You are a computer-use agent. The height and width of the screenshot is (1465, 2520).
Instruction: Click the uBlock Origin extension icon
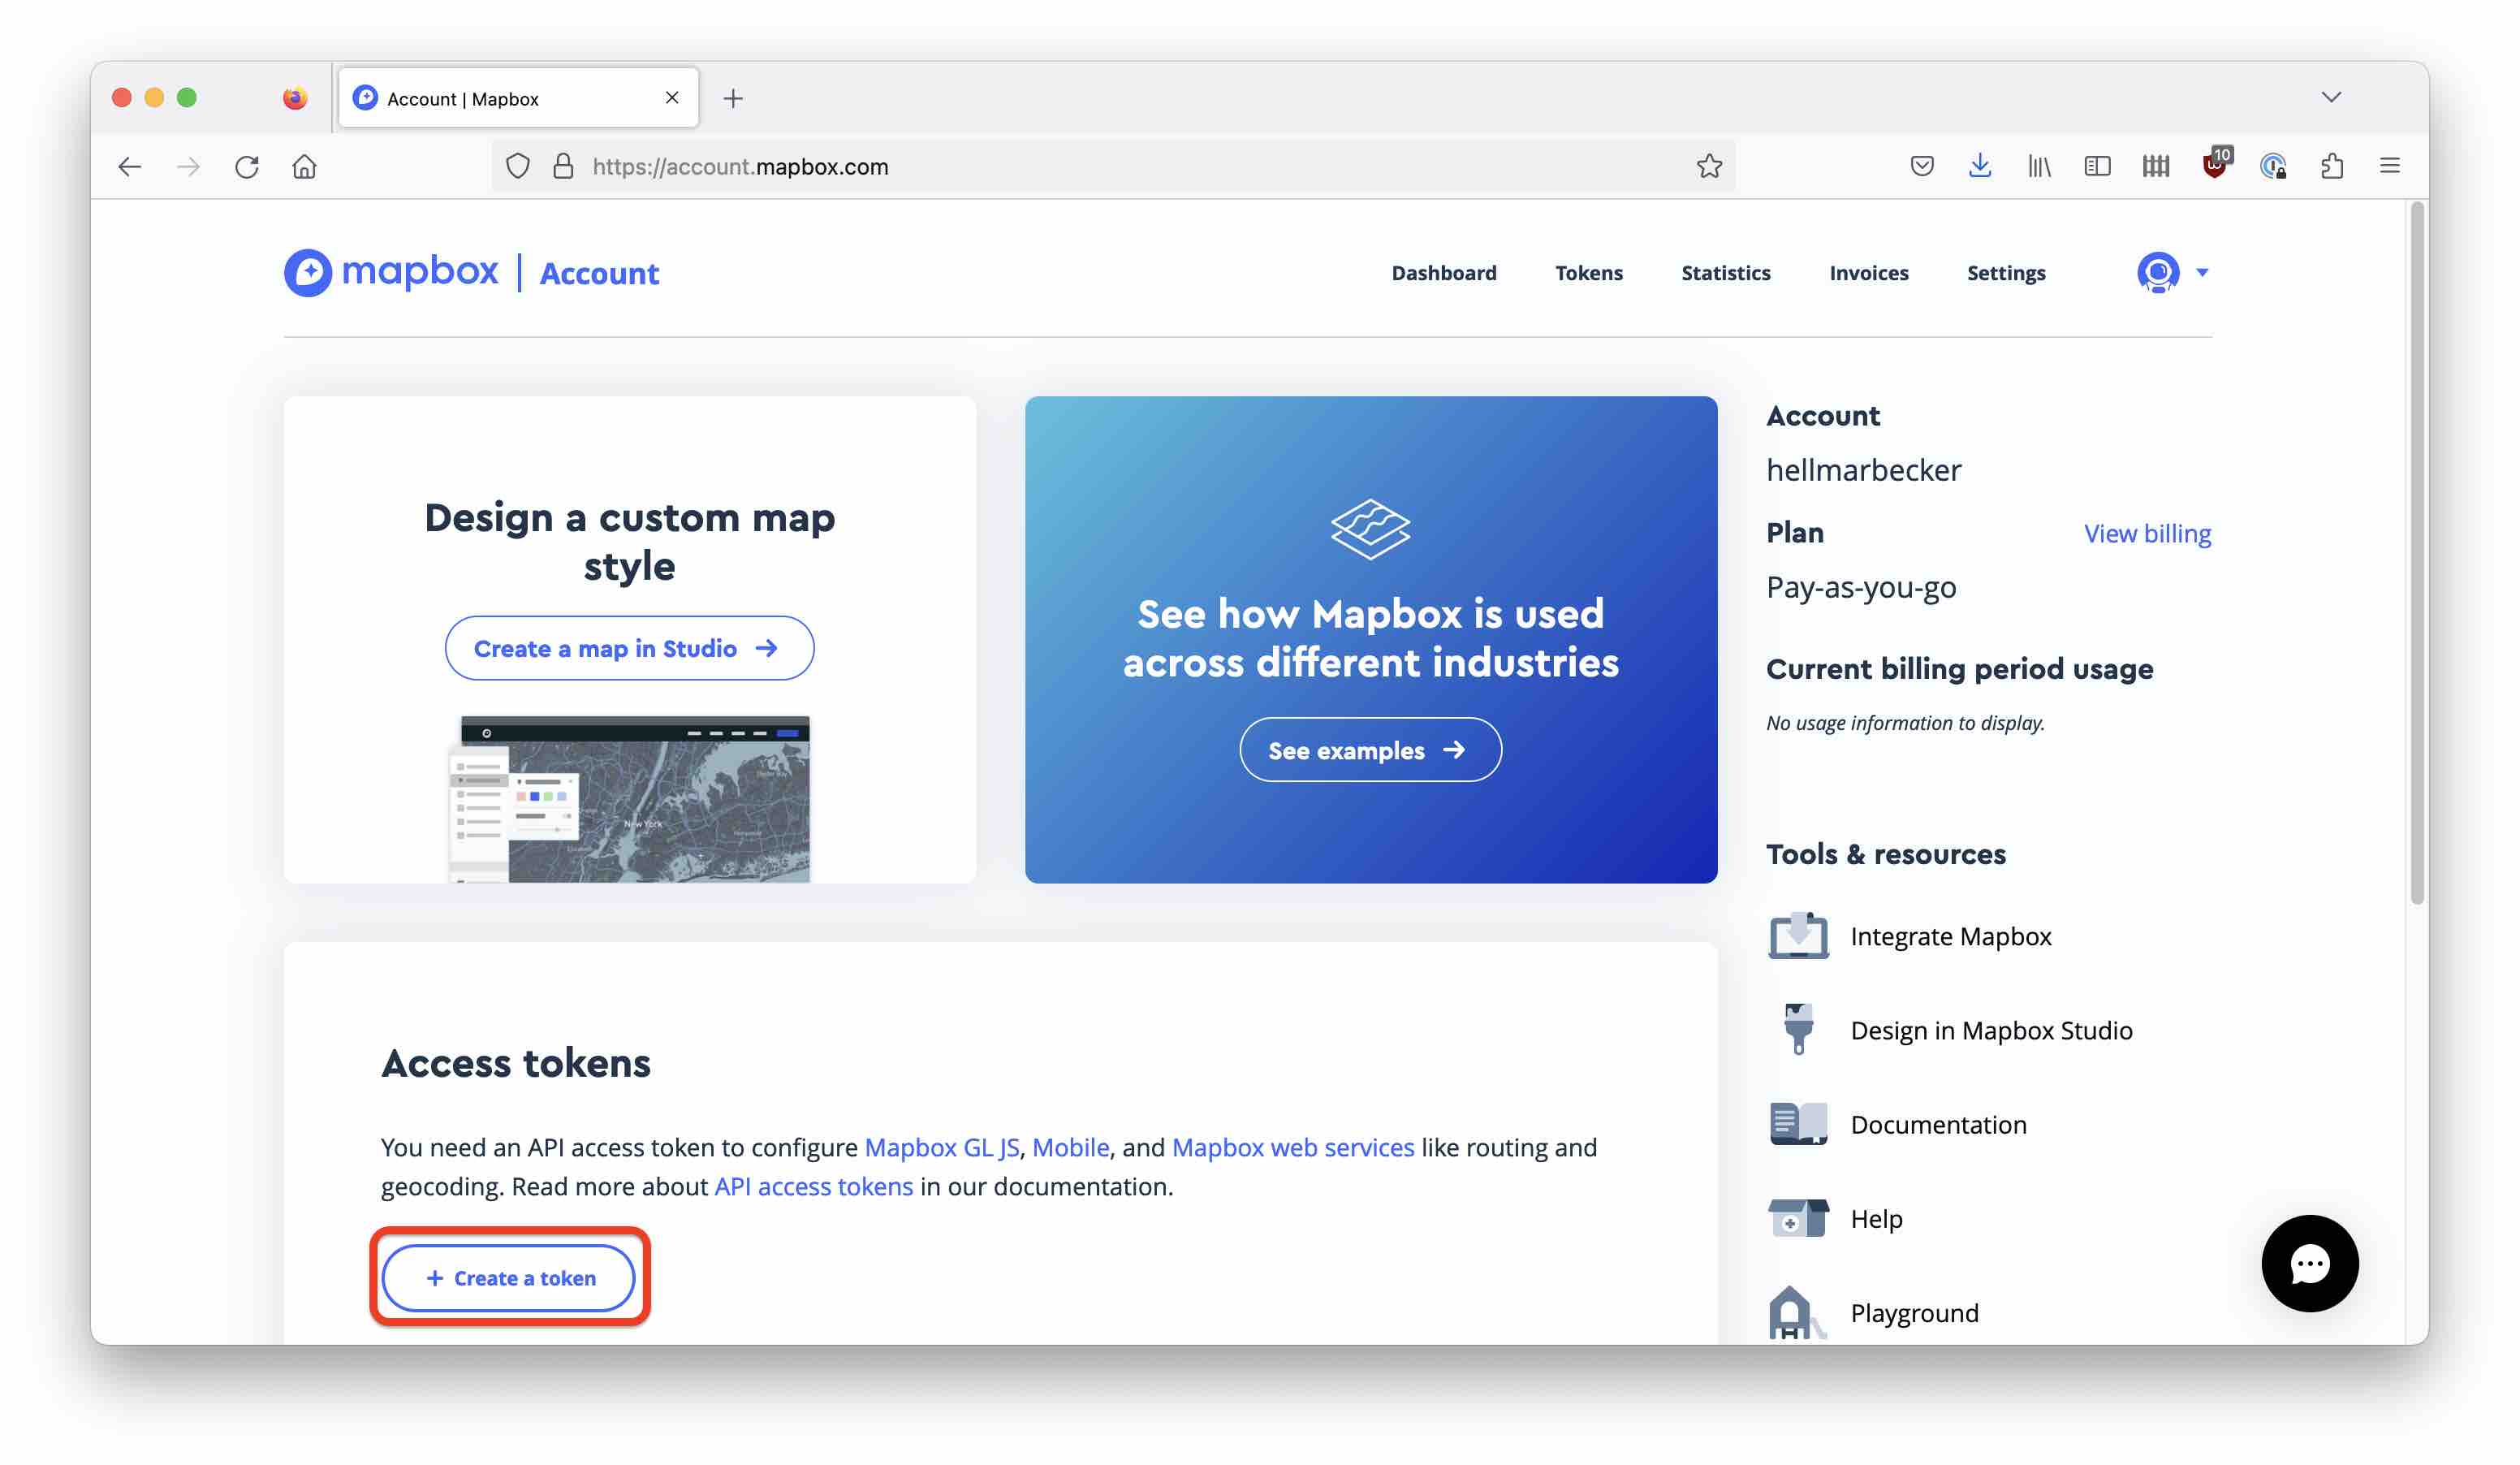pos(2213,166)
